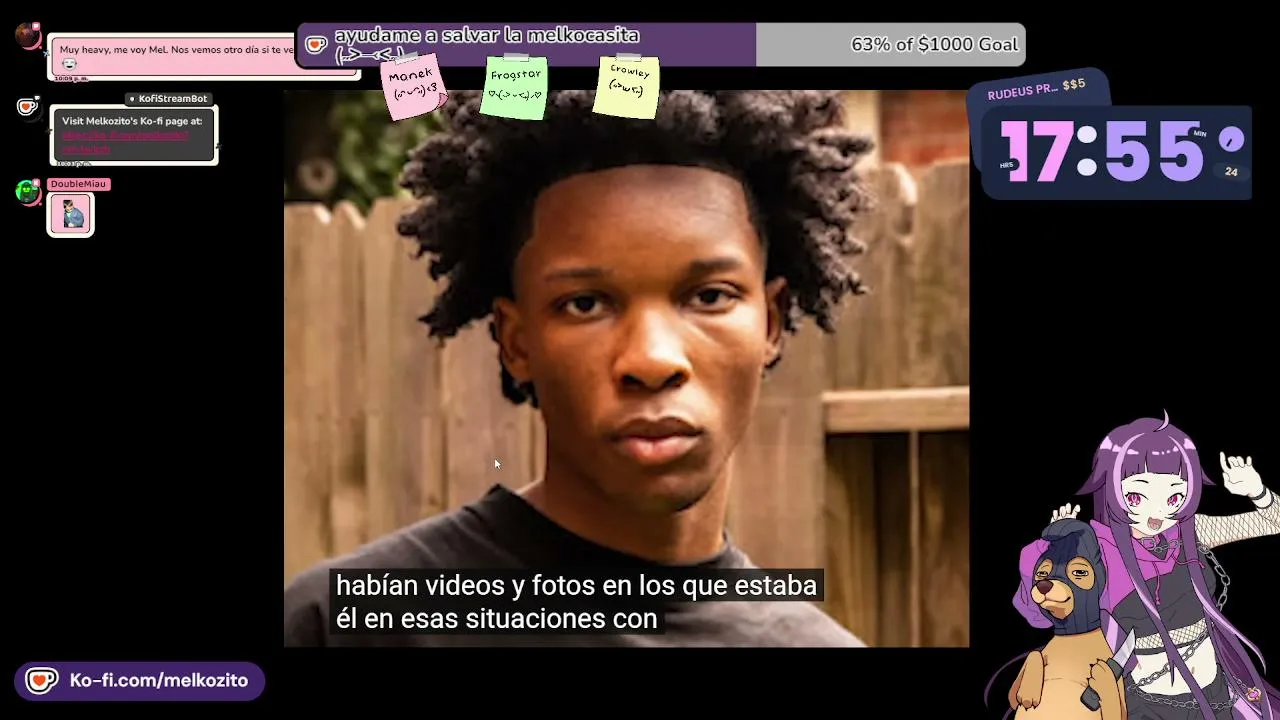Click the emote image in DoubleMiau's message
Image resolution: width=1280 pixels, height=720 pixels.
[71, 214]
